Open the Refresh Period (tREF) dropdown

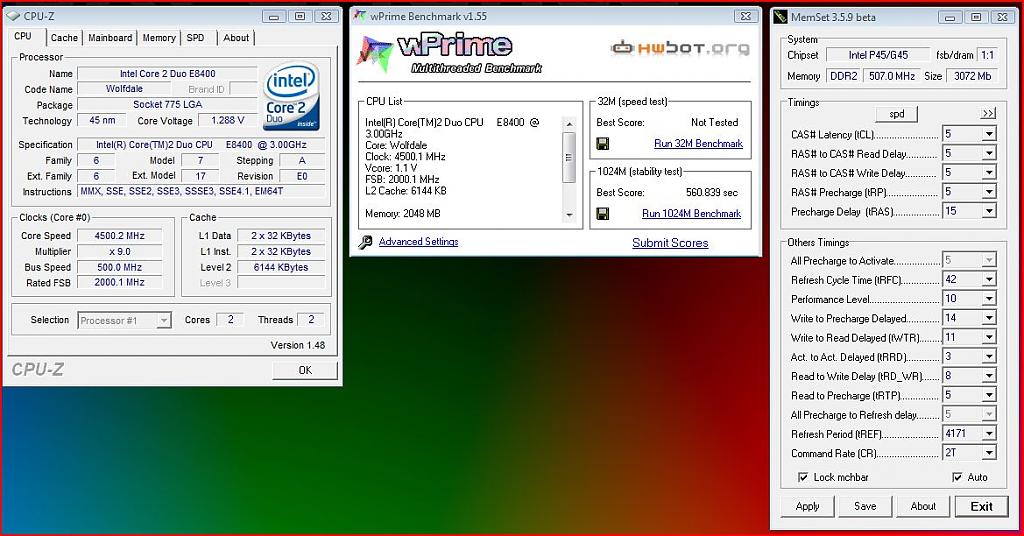(989, 434)
